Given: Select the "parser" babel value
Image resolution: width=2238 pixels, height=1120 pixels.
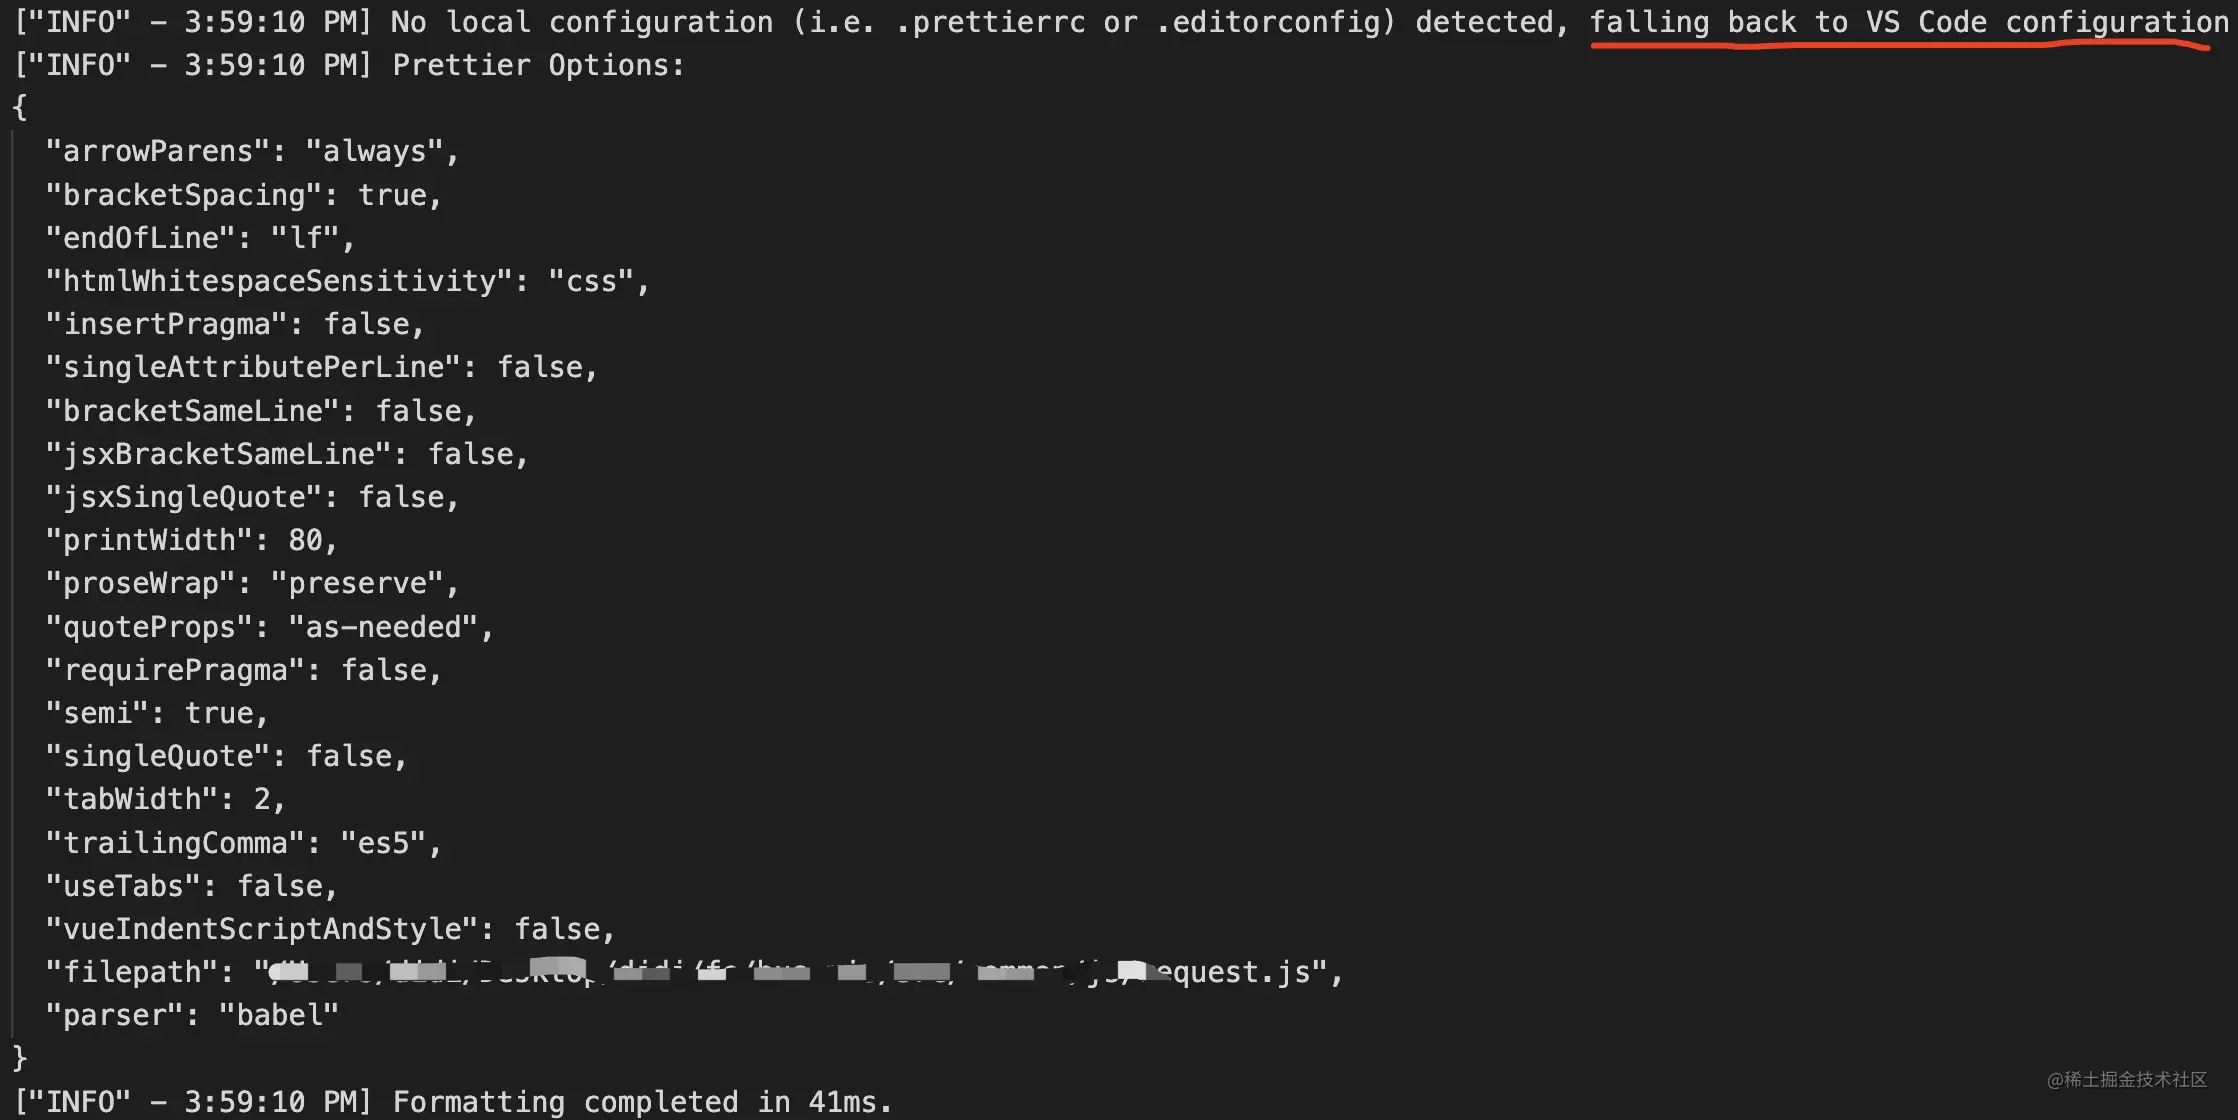Looking at the screenshot, I should (x=279, y=1016).
